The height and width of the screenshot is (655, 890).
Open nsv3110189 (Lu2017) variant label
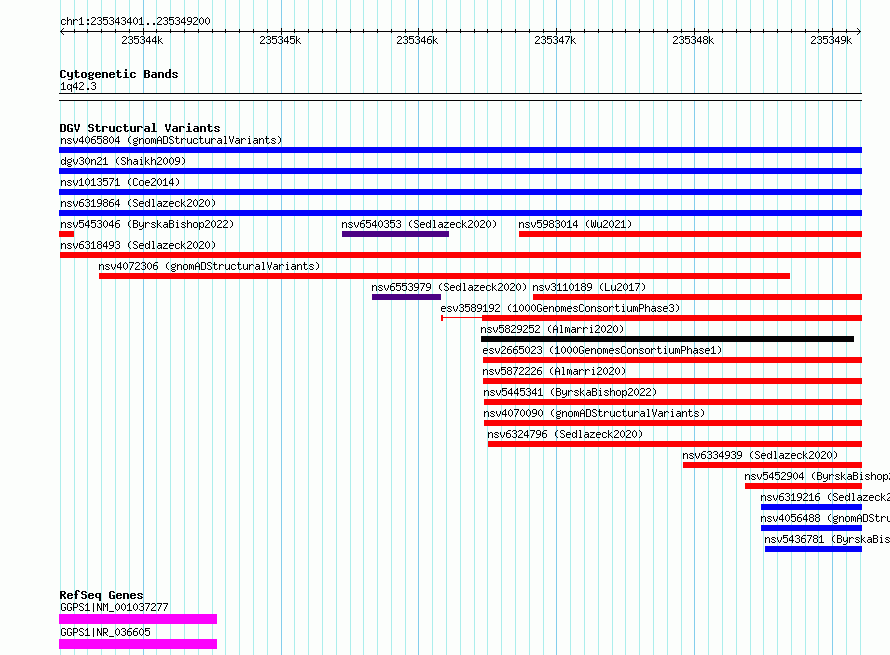589,287
